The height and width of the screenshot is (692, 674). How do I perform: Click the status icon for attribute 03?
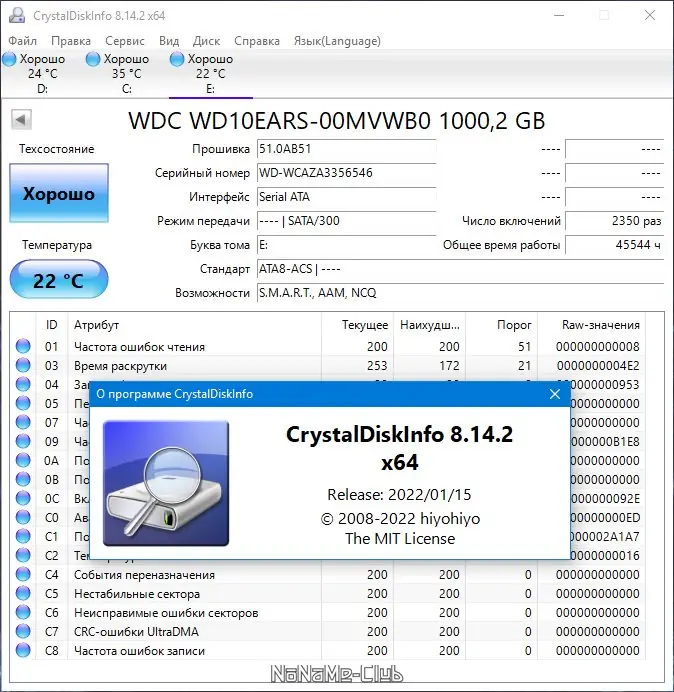click(23, 365)
